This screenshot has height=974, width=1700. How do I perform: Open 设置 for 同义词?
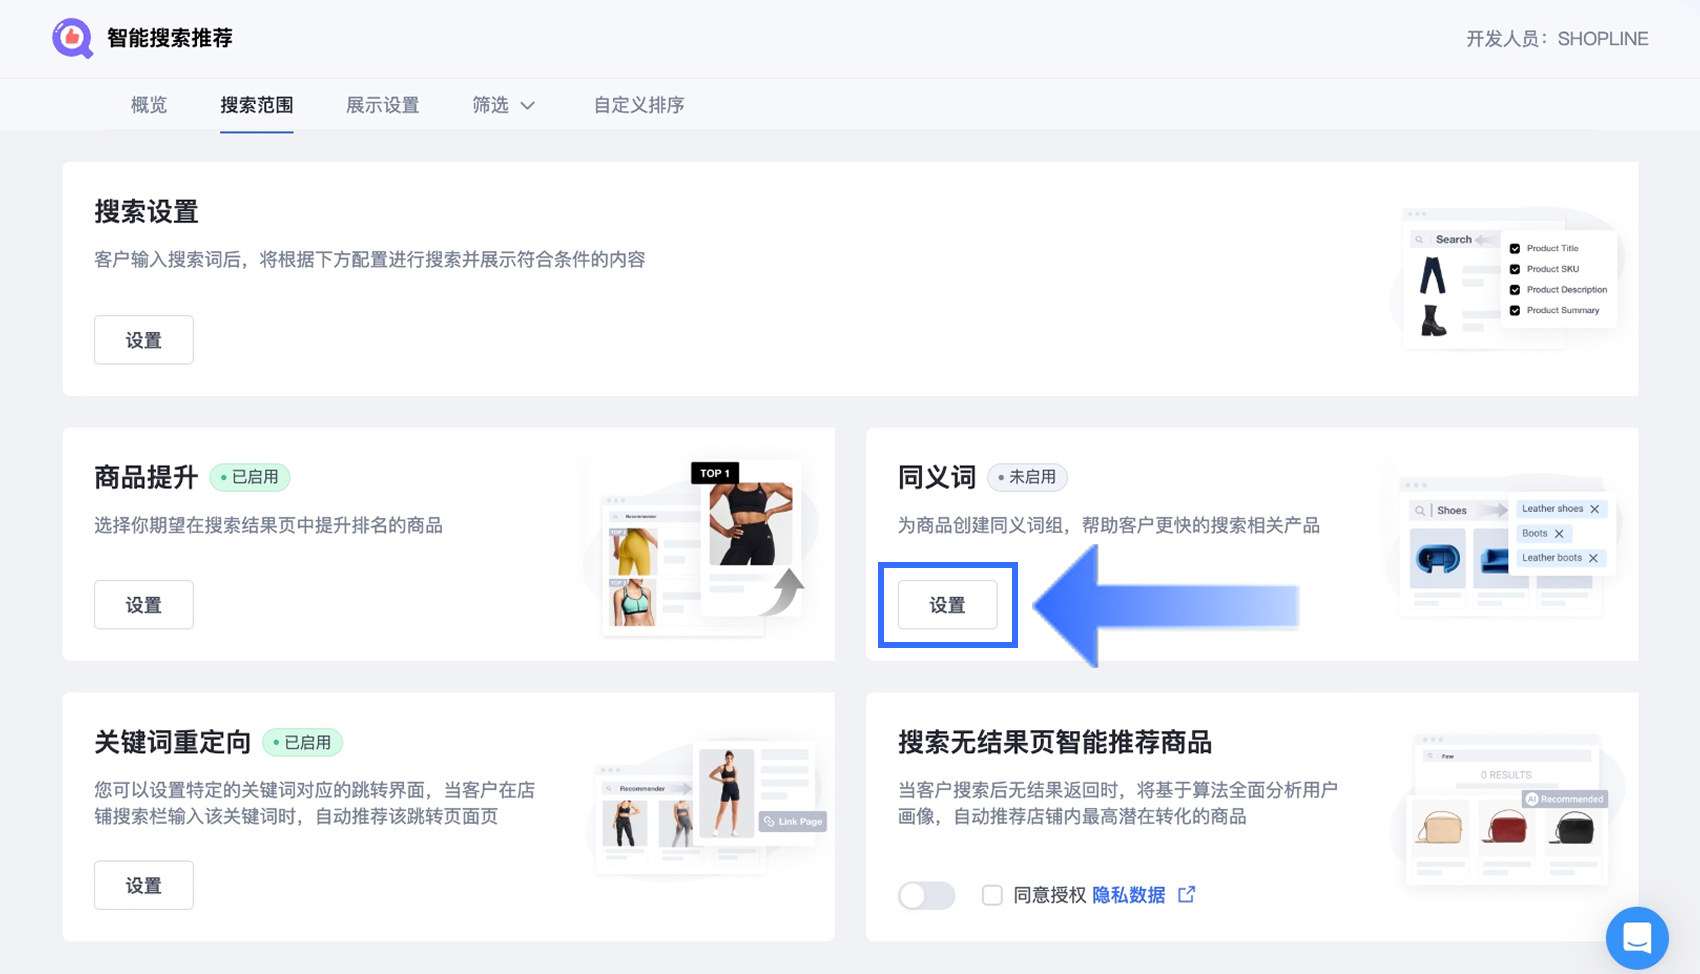[947, 605]
